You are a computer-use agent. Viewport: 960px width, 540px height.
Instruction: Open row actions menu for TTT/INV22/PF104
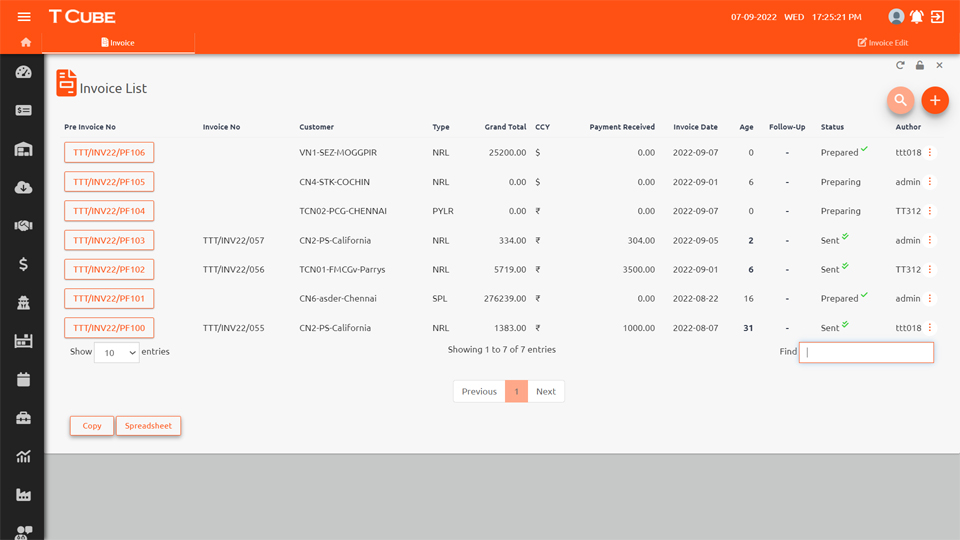pyautogui.click(x=930, y=211)
